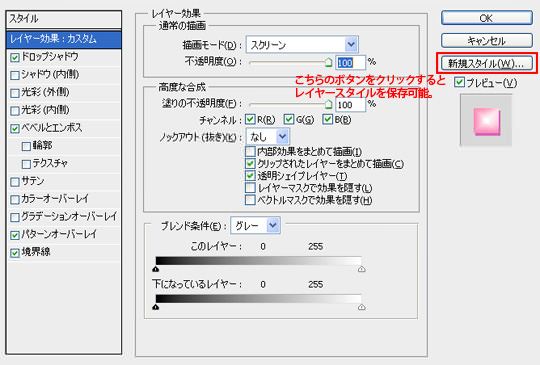This screenshot has width=540, height=365.
Task: Check 内部効果をまとめて描画 option
Action: click(x=250, y=151)
